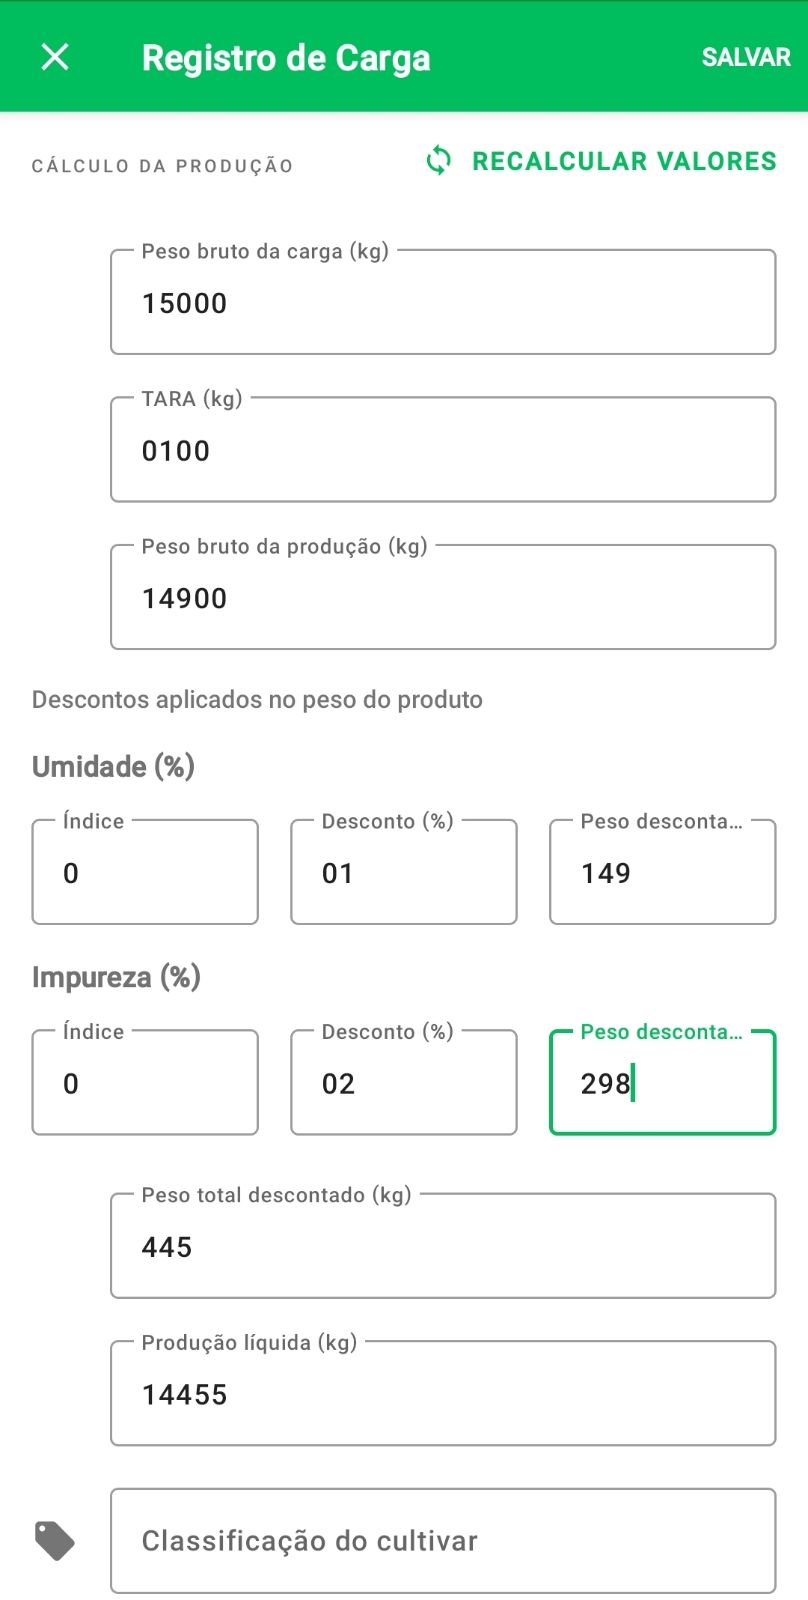Select Umidade Peso descontado field showing 149

(x=663, y=872)
